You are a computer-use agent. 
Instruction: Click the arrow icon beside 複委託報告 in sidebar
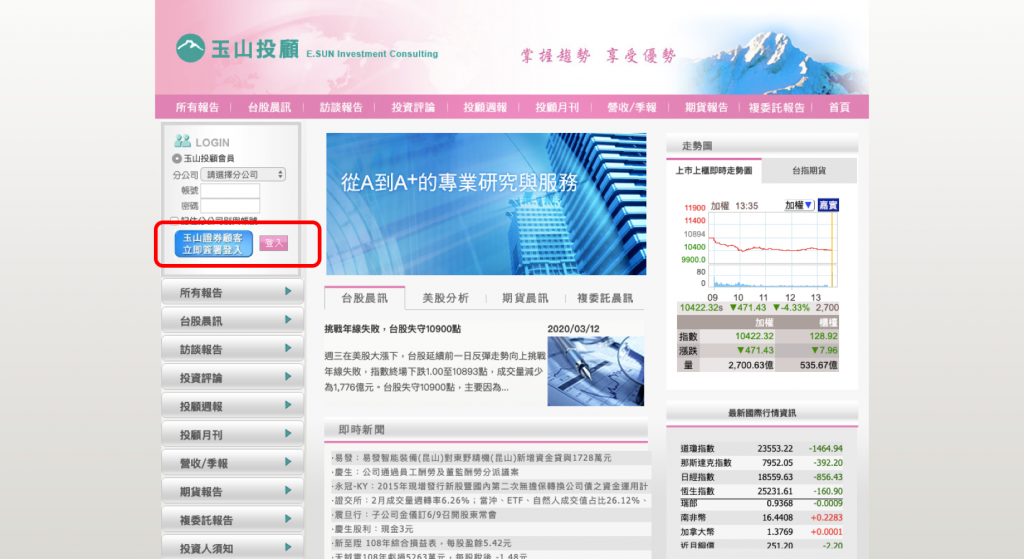288,519
